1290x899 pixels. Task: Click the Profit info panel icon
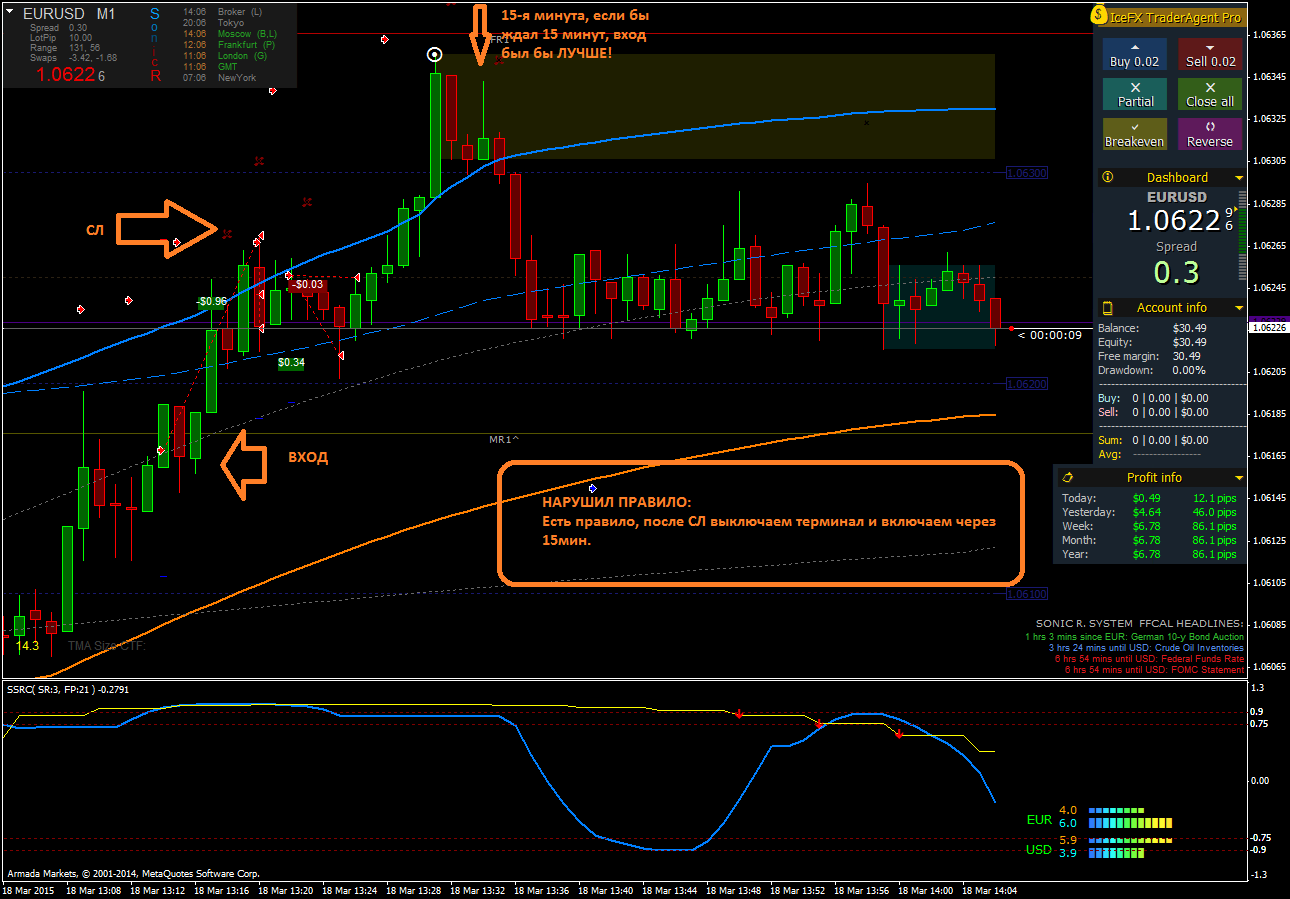tap(1068, 477)
